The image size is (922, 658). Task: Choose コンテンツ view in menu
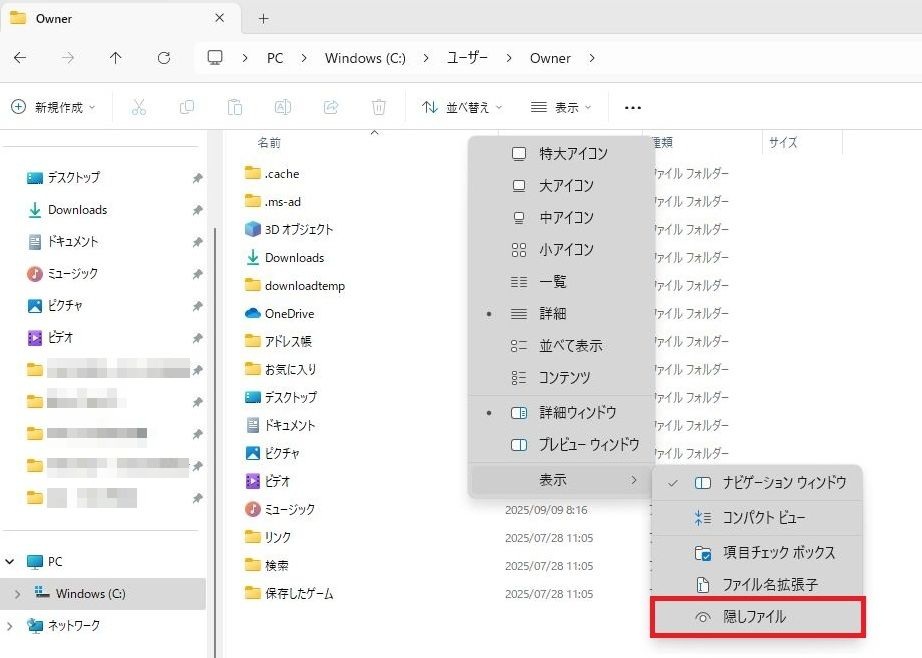565,378
